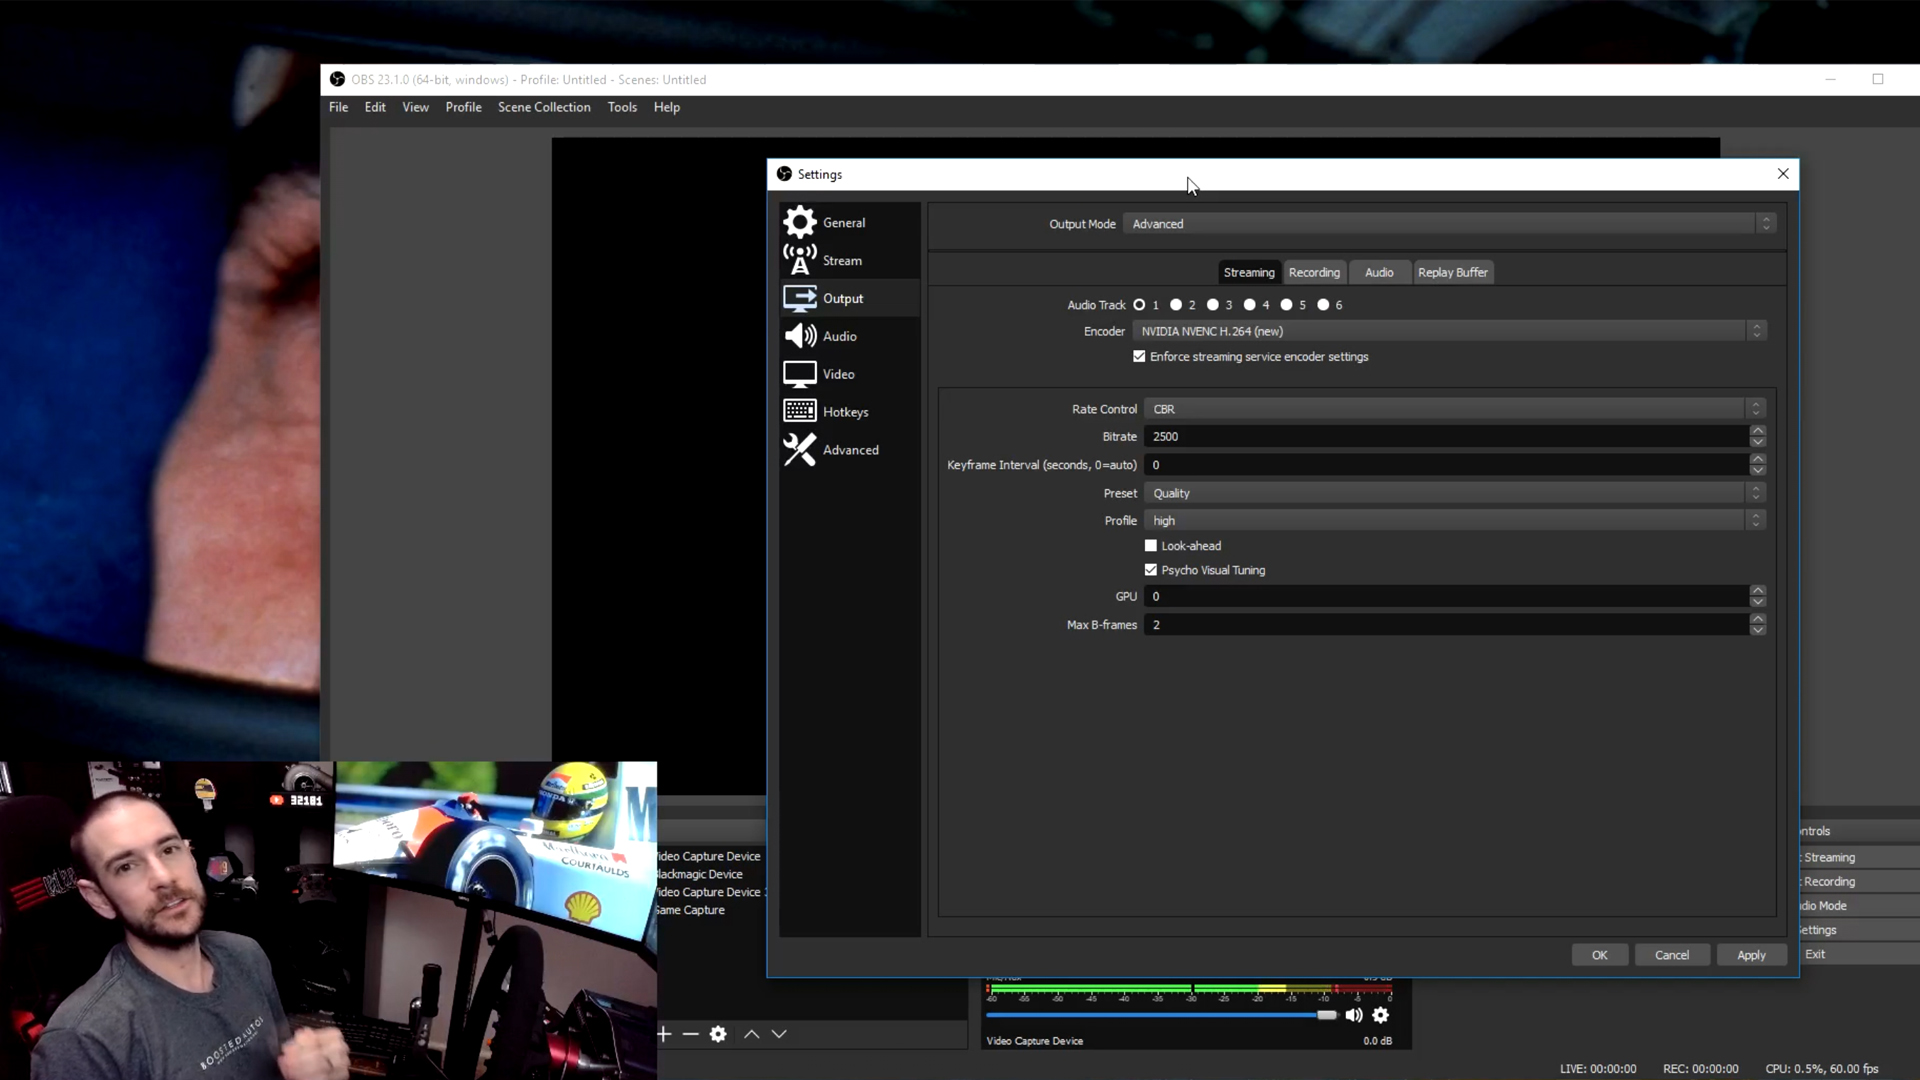1920x1080 pixels.
Task: Open the Output Mode dropdown
Action: (1449, 224)
